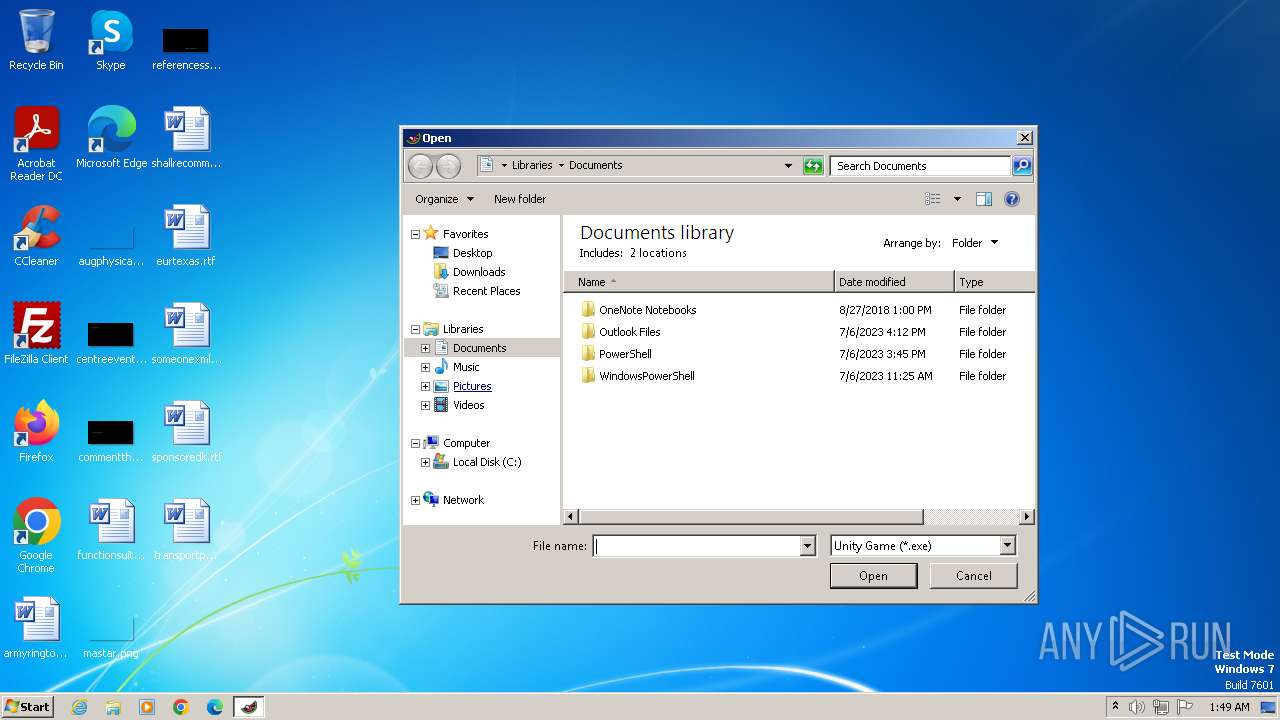Click the Start button
The image size is (1280, 720).
(x=27, y=707)
